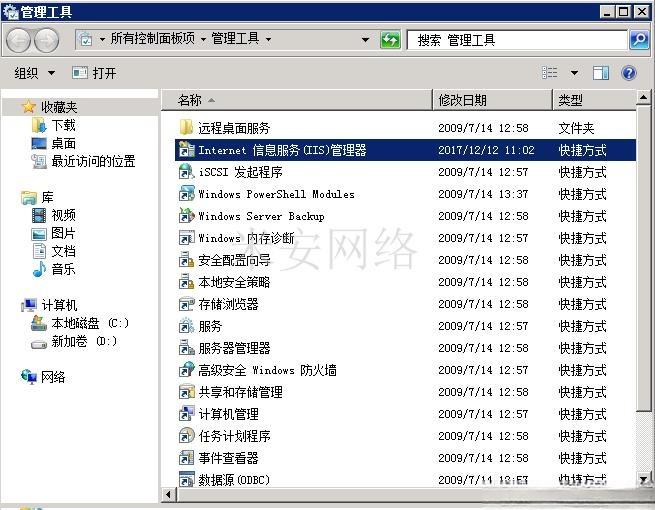This screenshot has height=510, width=655.
Task: Click the vertical scrollbar up arrow
Action: (643, 97)
